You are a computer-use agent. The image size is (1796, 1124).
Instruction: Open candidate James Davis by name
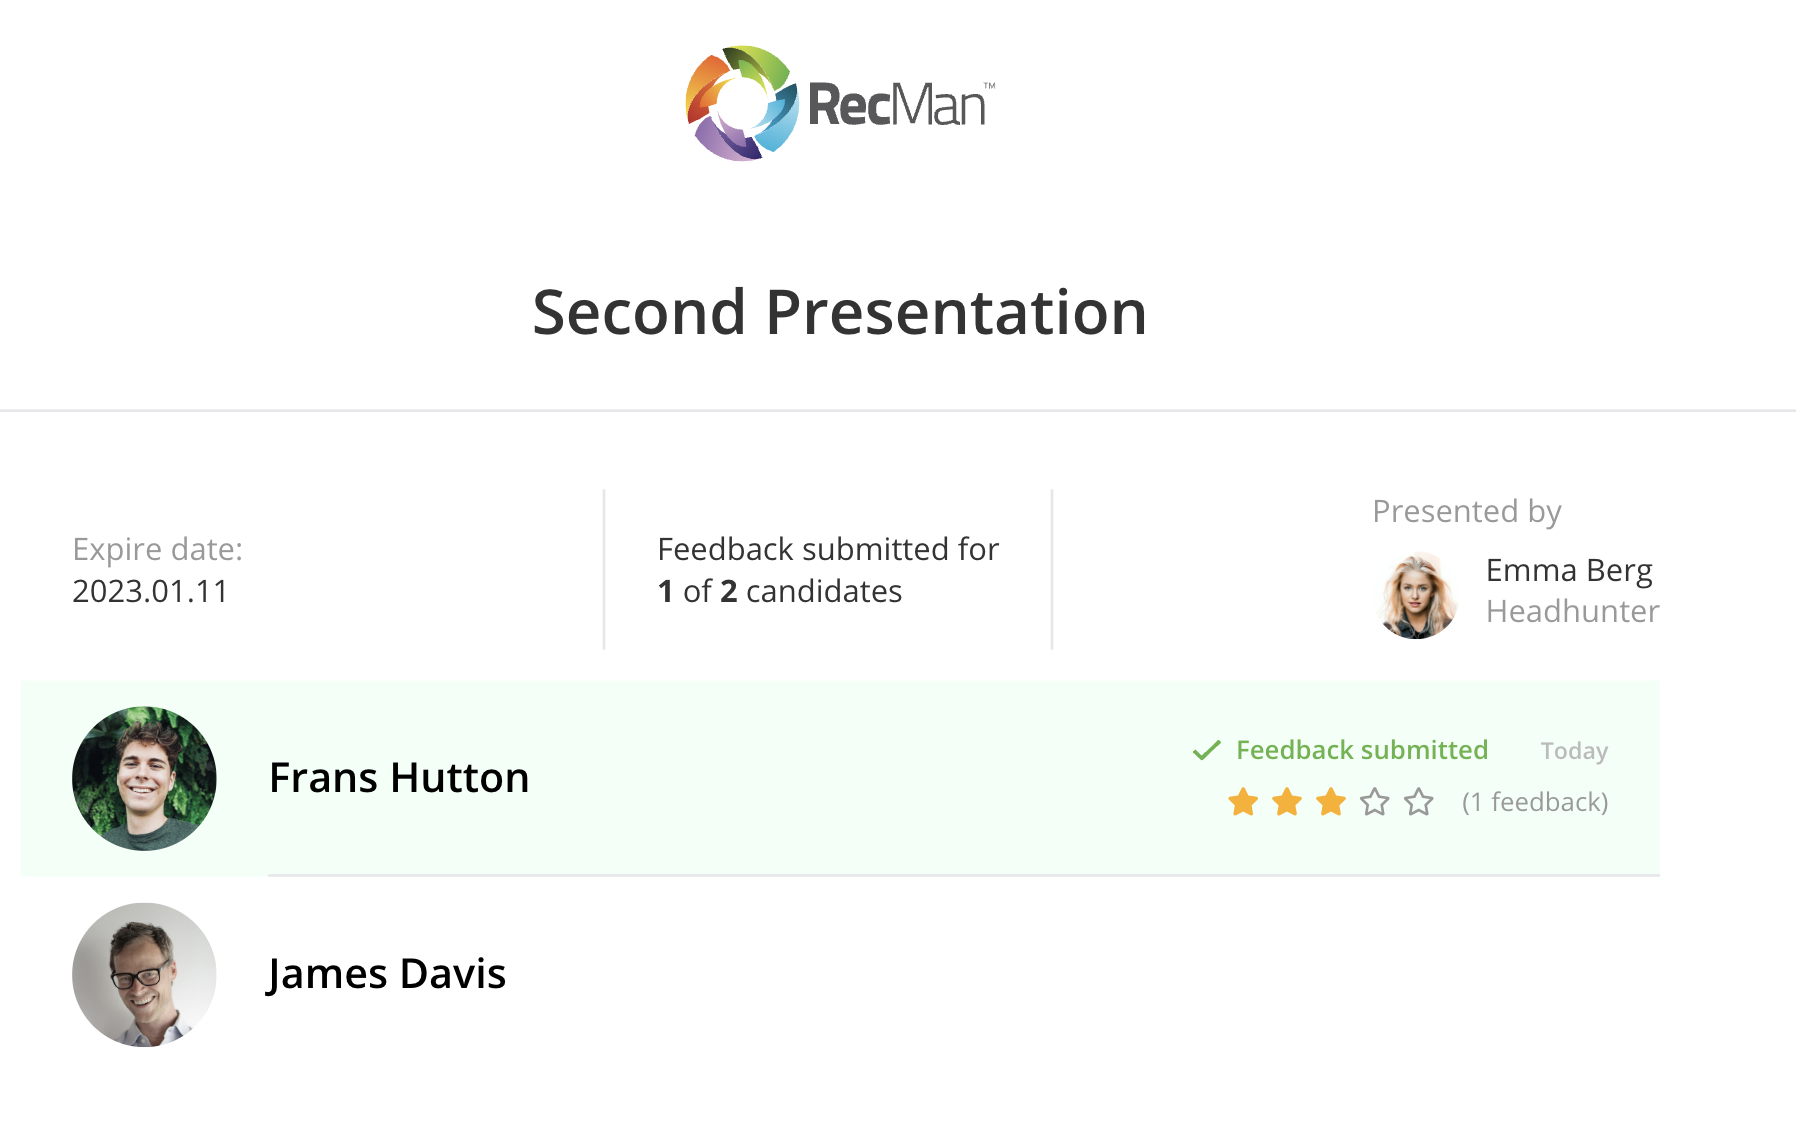387,974
